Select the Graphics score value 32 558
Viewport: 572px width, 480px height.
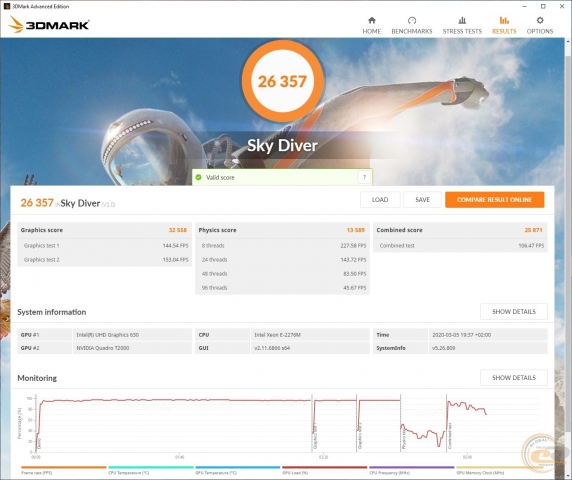[178, 230]
